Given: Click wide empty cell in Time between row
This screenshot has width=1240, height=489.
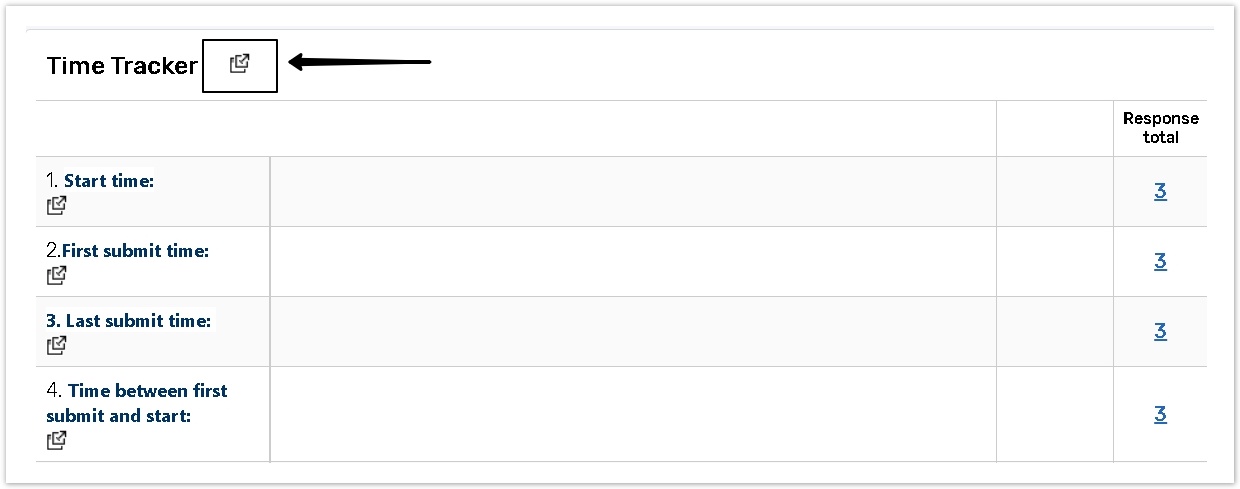Looking at the screenshot, I should [632, 414].
